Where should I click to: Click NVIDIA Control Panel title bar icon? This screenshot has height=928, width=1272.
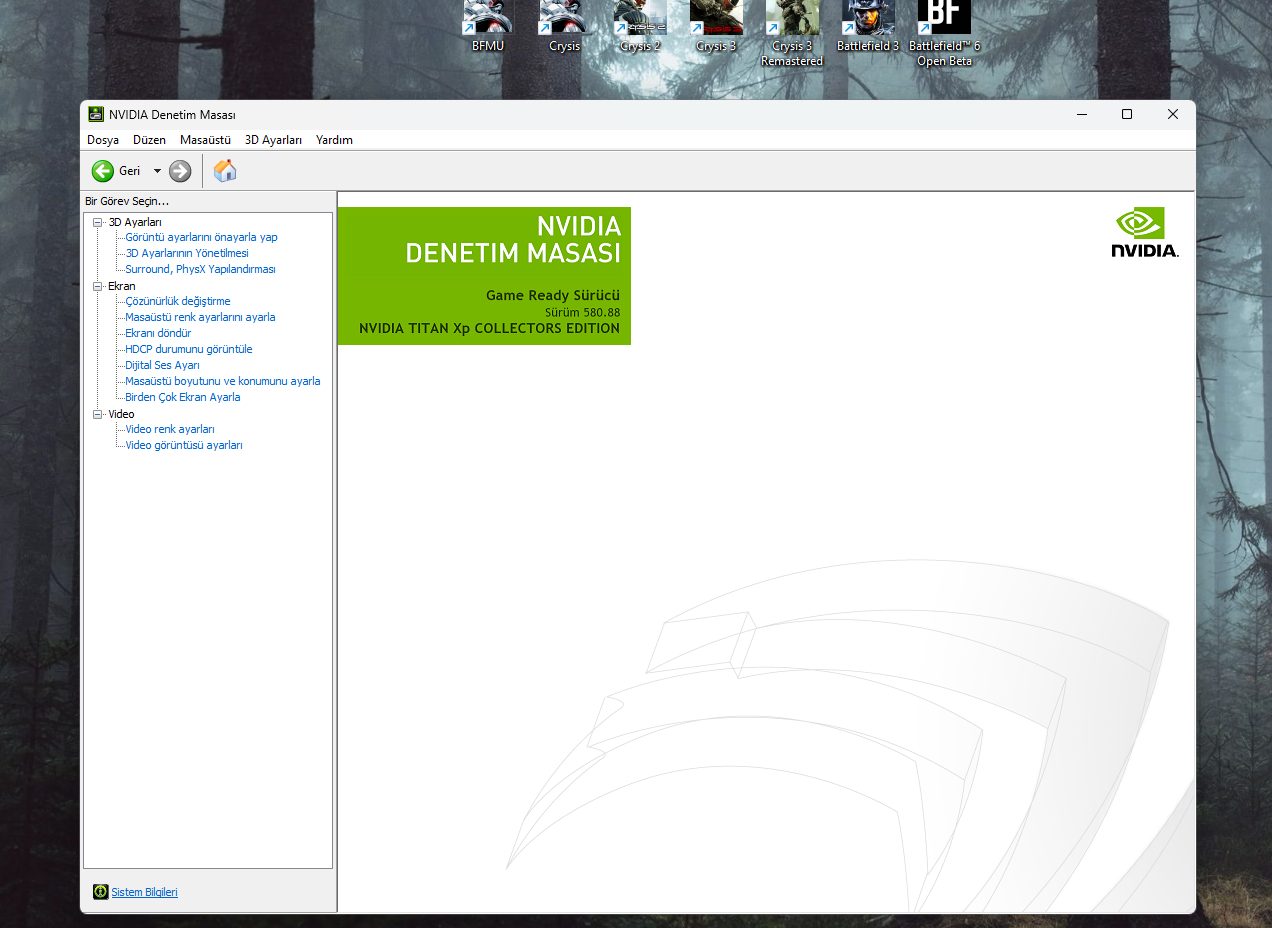point(96,115)
